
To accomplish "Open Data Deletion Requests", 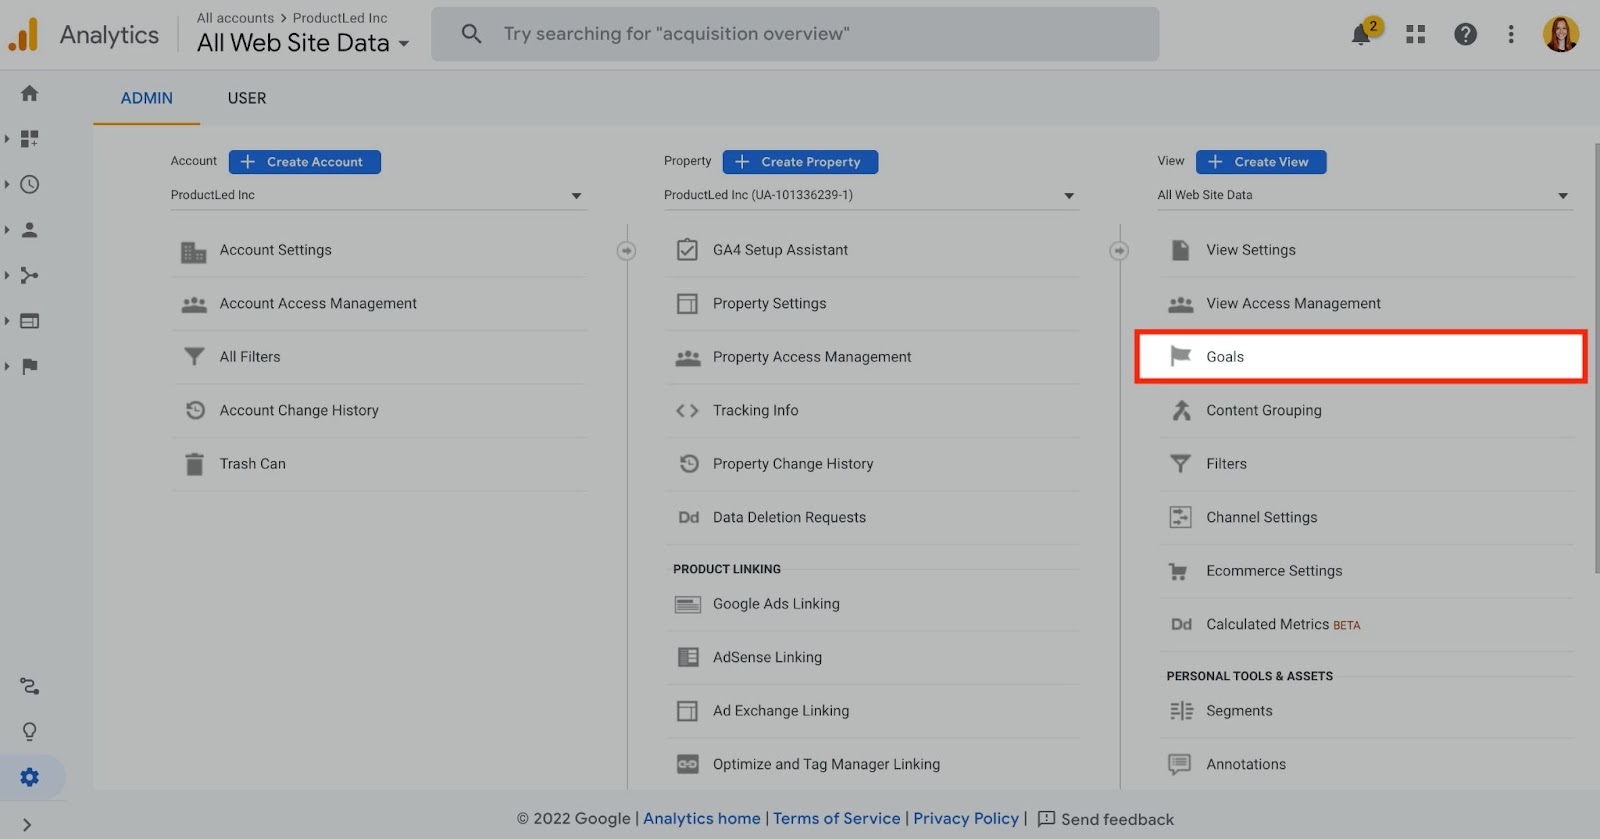I will click(x=873, y=518).
